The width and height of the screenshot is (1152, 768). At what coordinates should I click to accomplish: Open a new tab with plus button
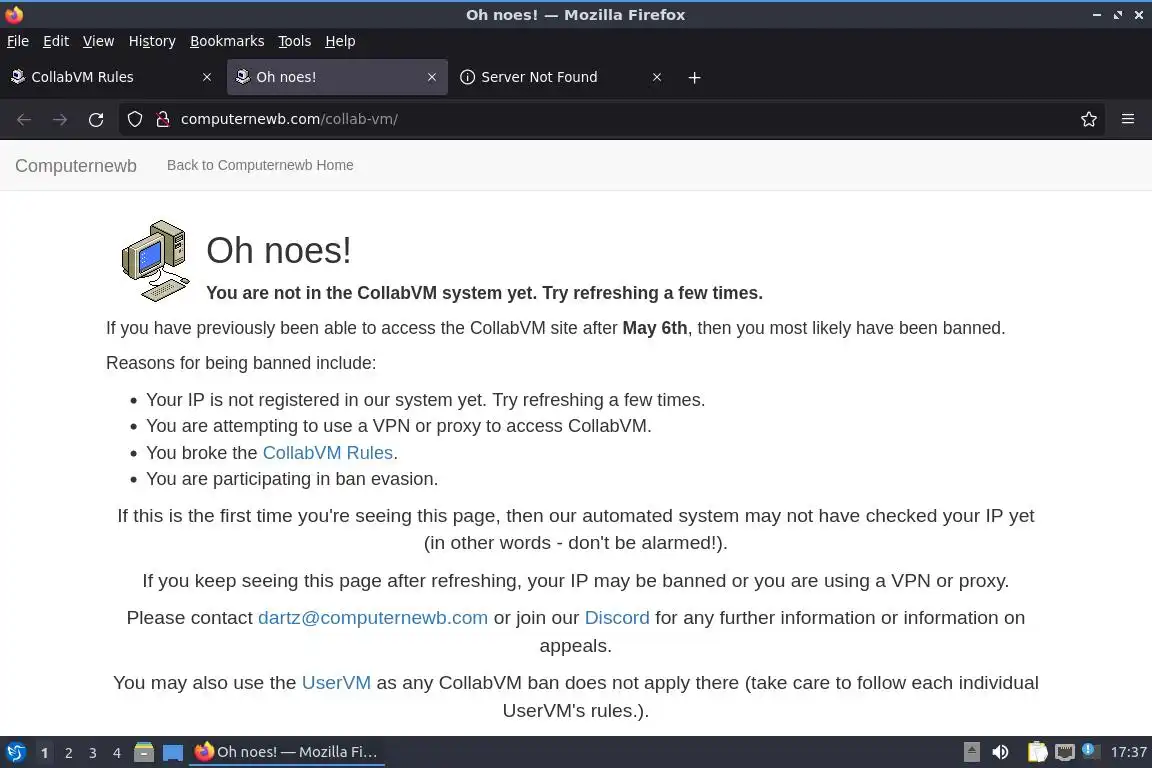tap(694, 77)
